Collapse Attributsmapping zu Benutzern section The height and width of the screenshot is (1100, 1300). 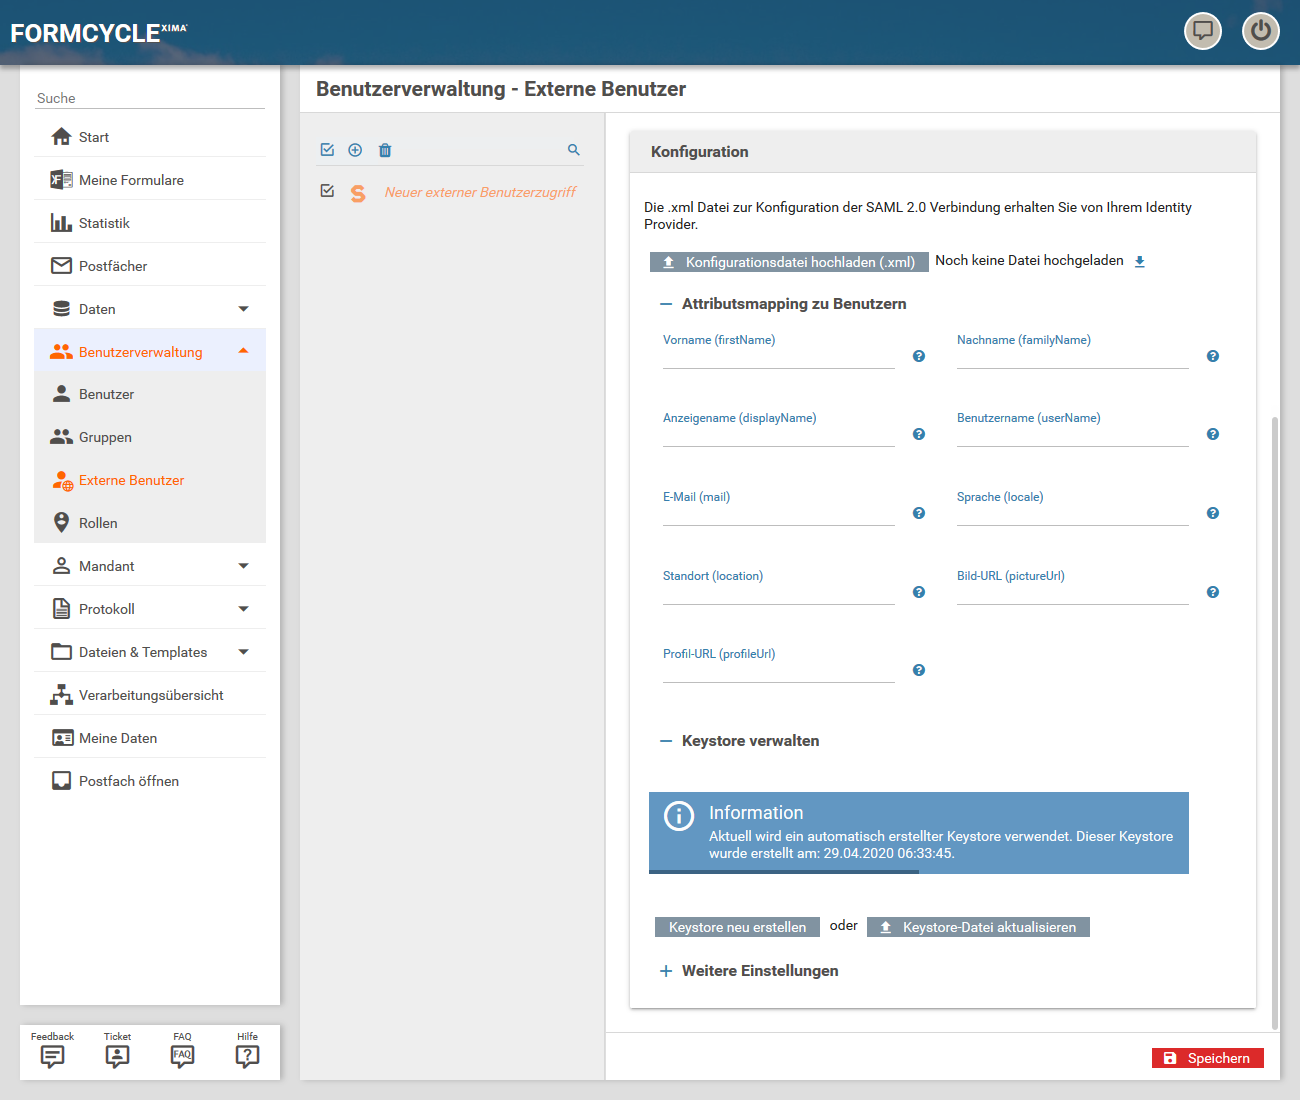[666, 304]
